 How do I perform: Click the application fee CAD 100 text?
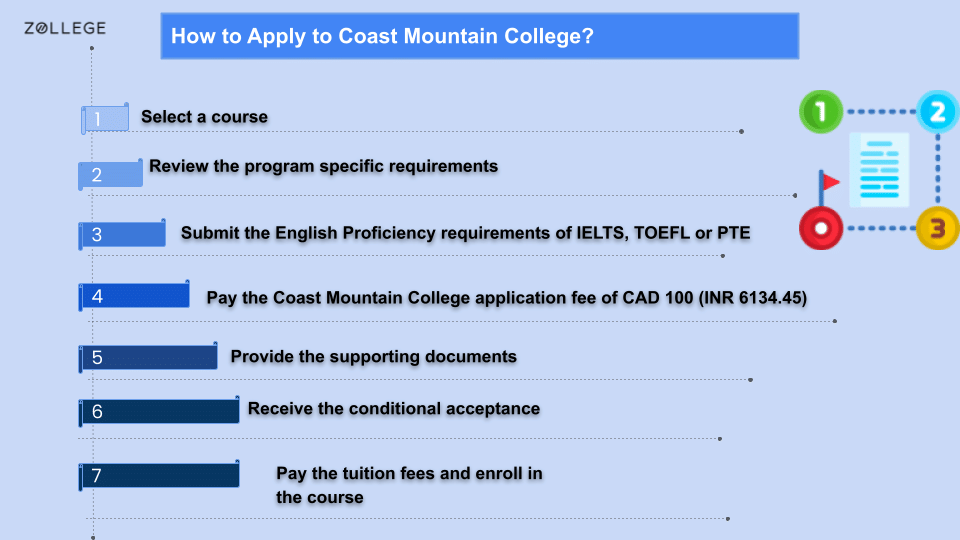[506, 298]
